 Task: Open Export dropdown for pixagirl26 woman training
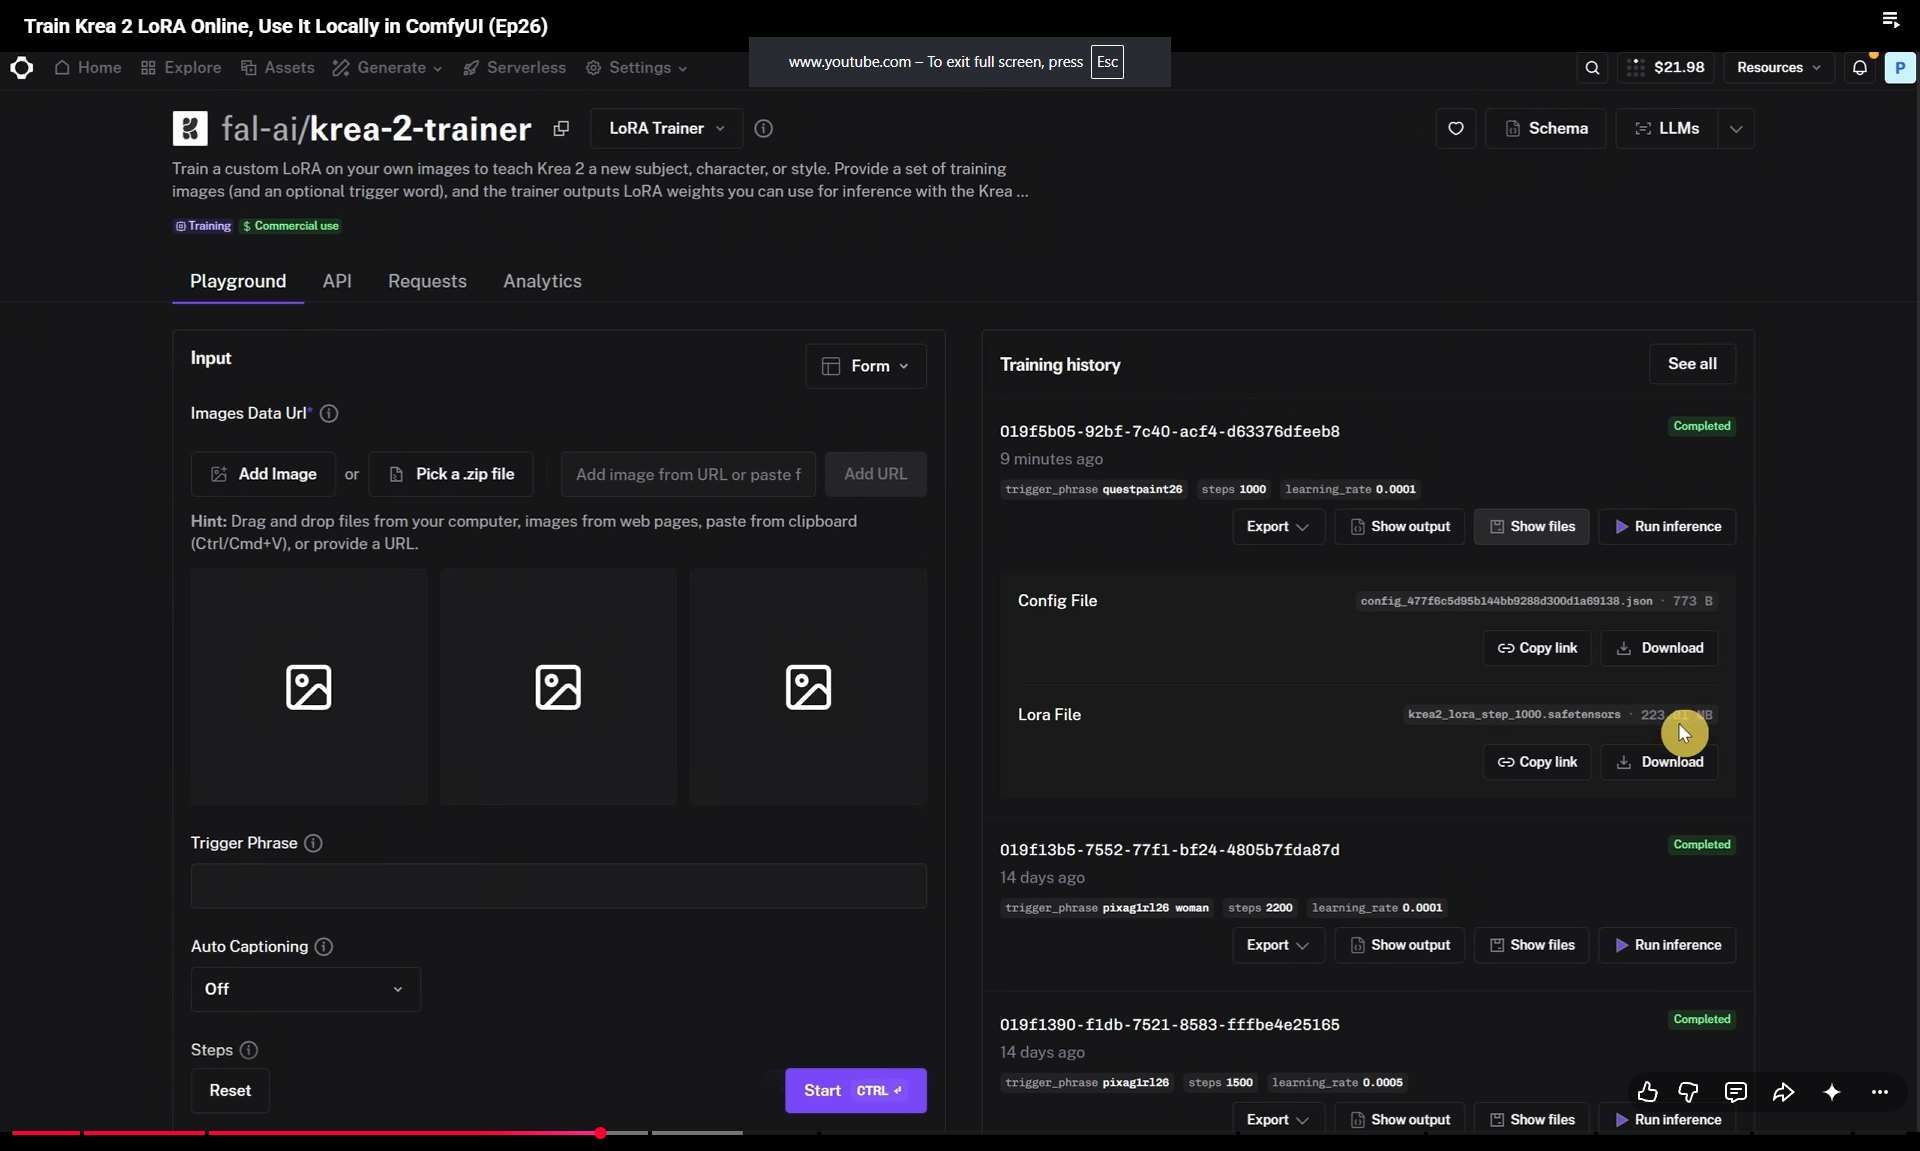click(1278, 945)
